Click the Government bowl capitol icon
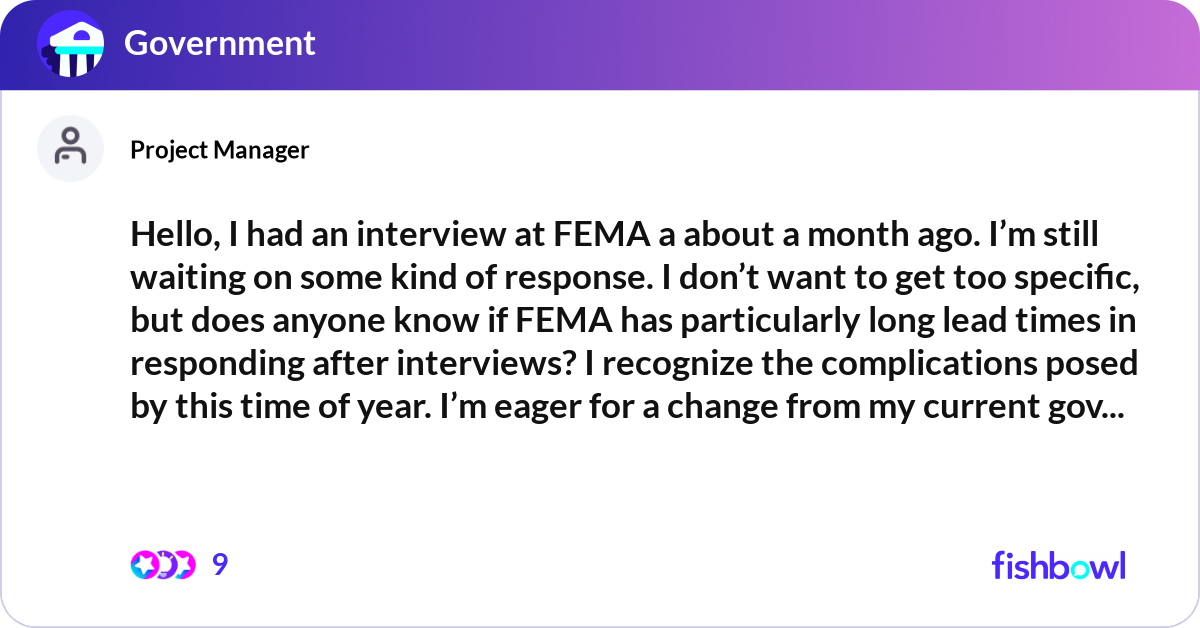 point(70,44)
